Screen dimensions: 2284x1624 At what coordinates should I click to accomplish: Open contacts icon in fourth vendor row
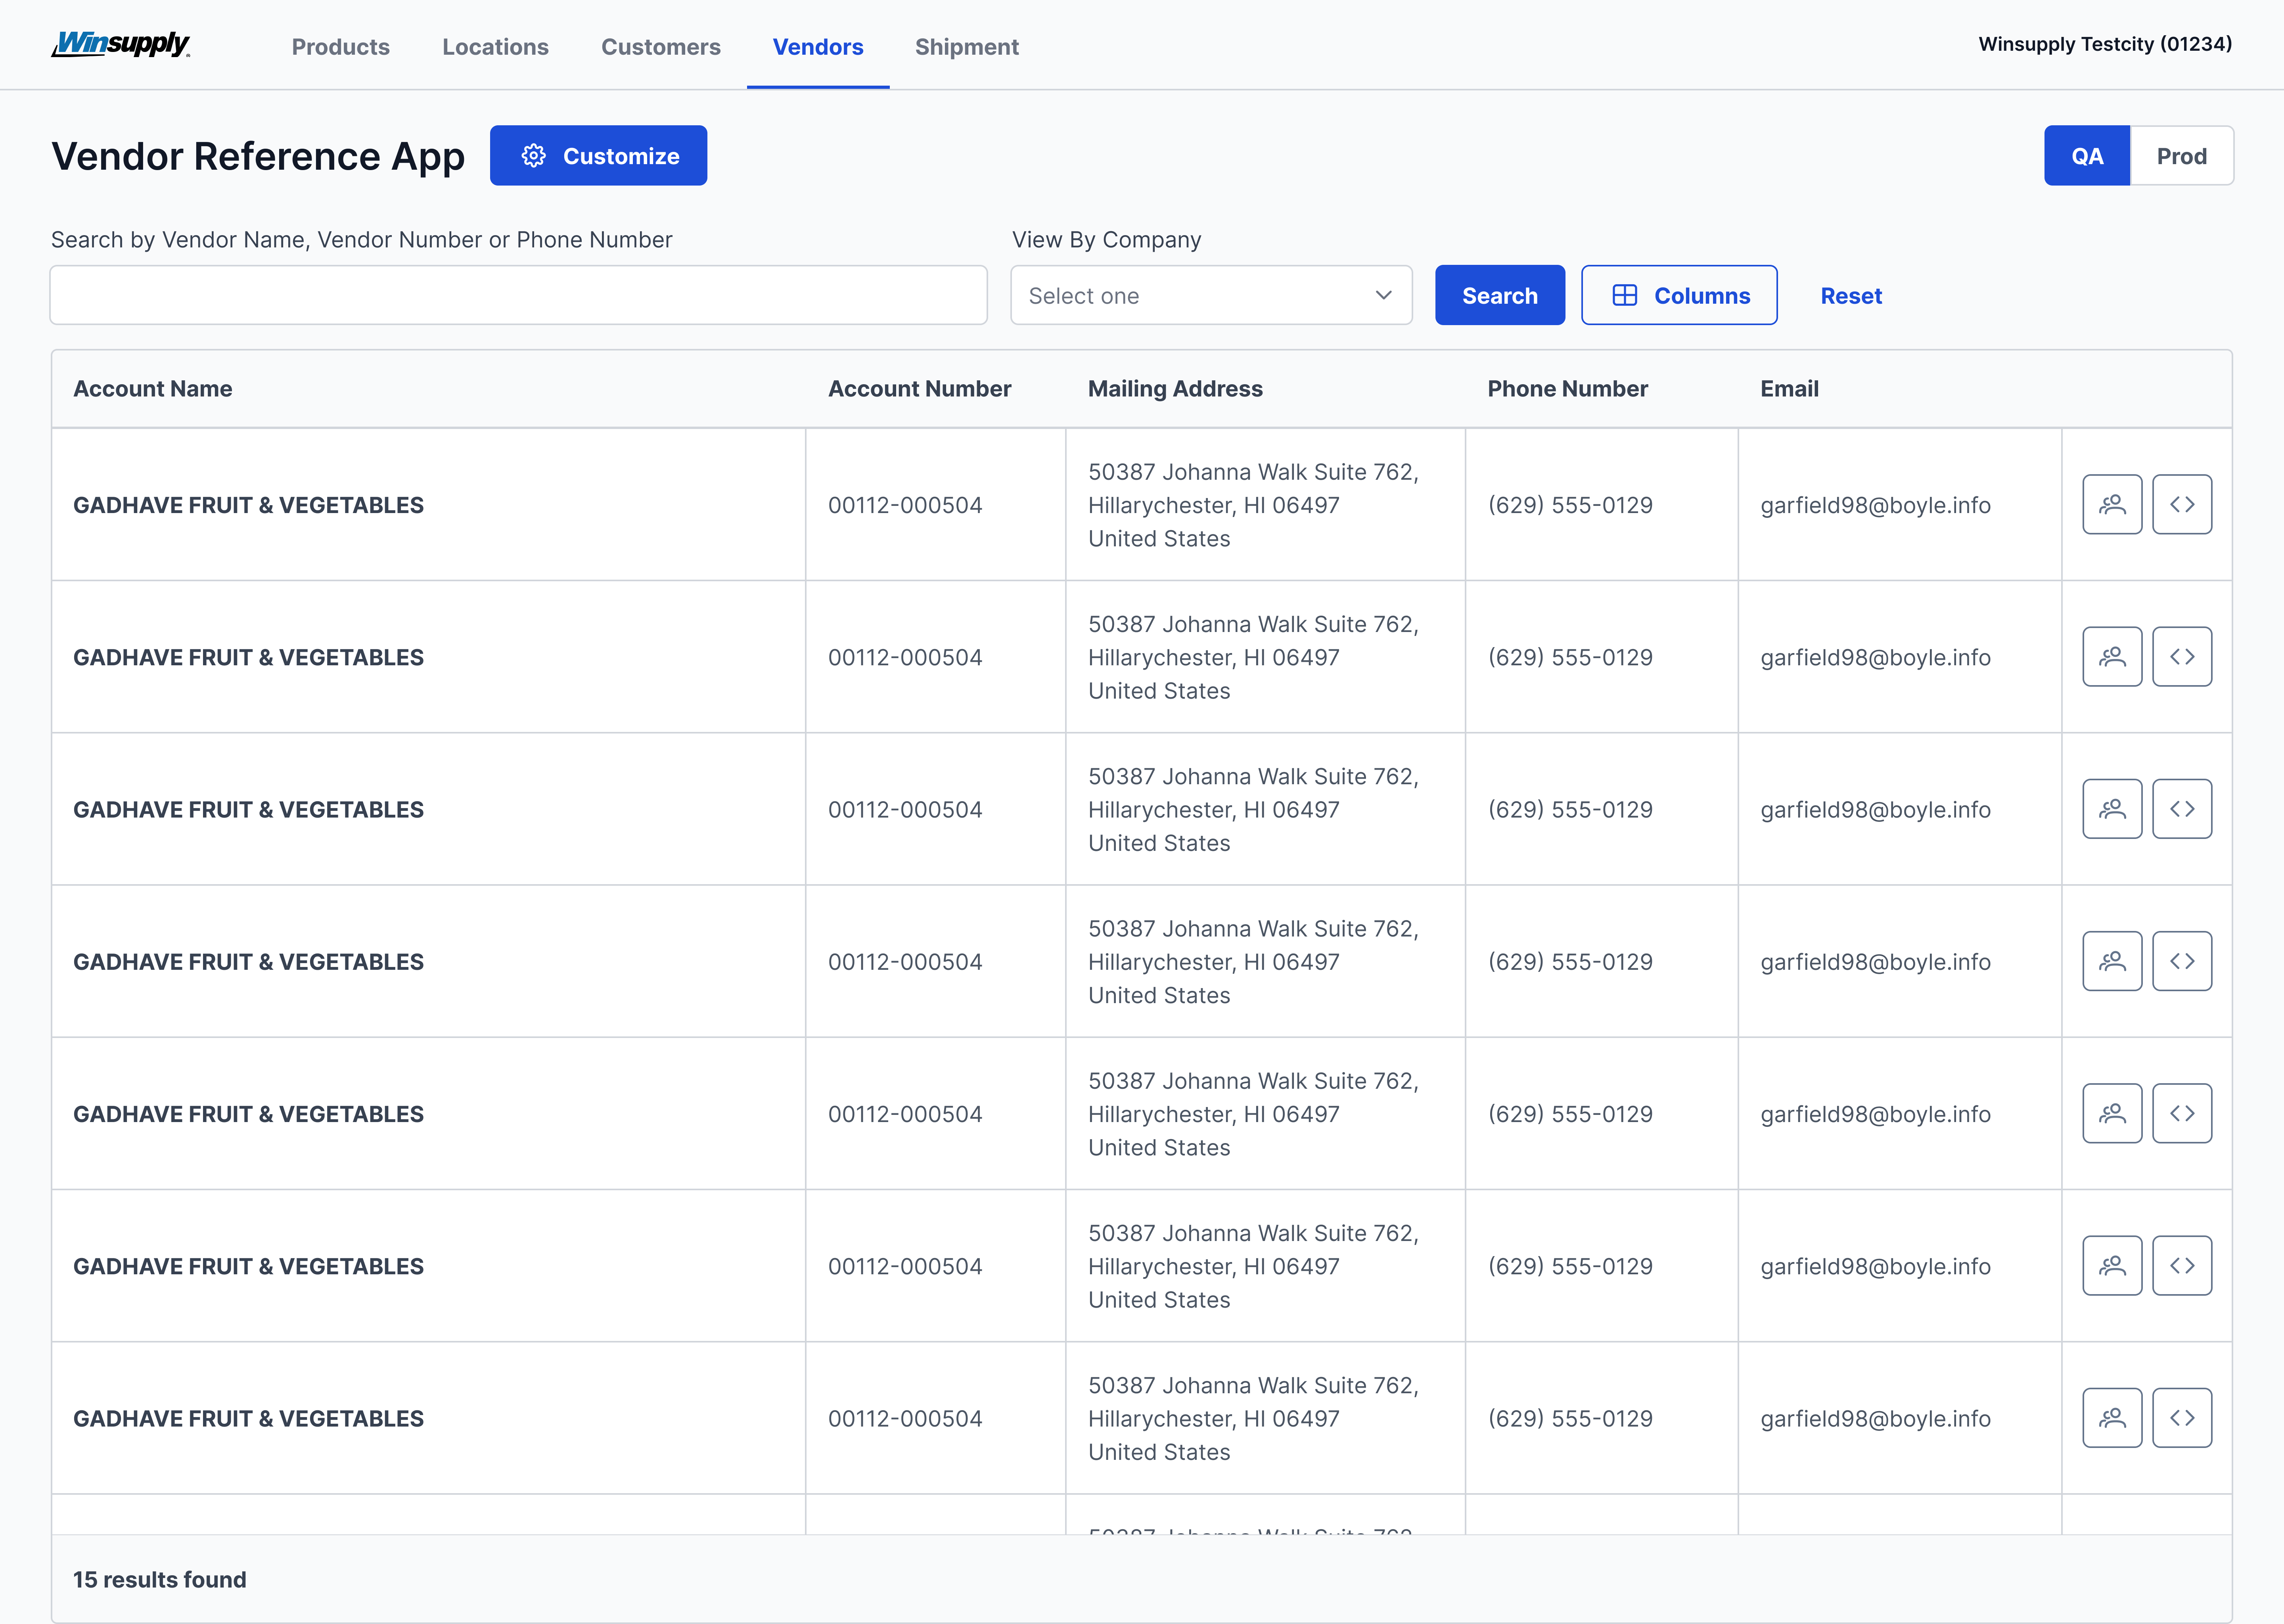(x=2111, y=961)
